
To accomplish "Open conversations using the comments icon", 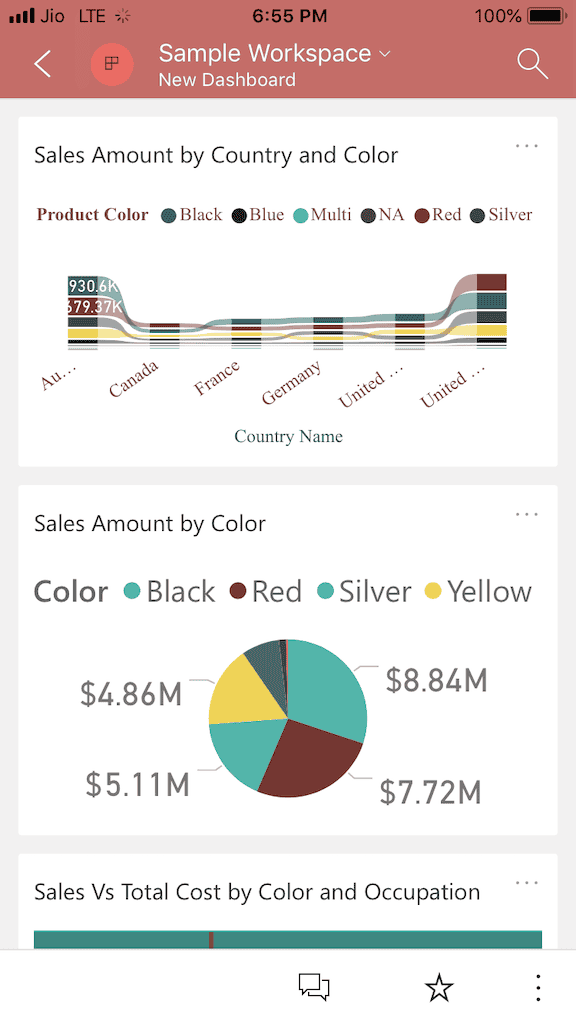I will coord(313,987).
